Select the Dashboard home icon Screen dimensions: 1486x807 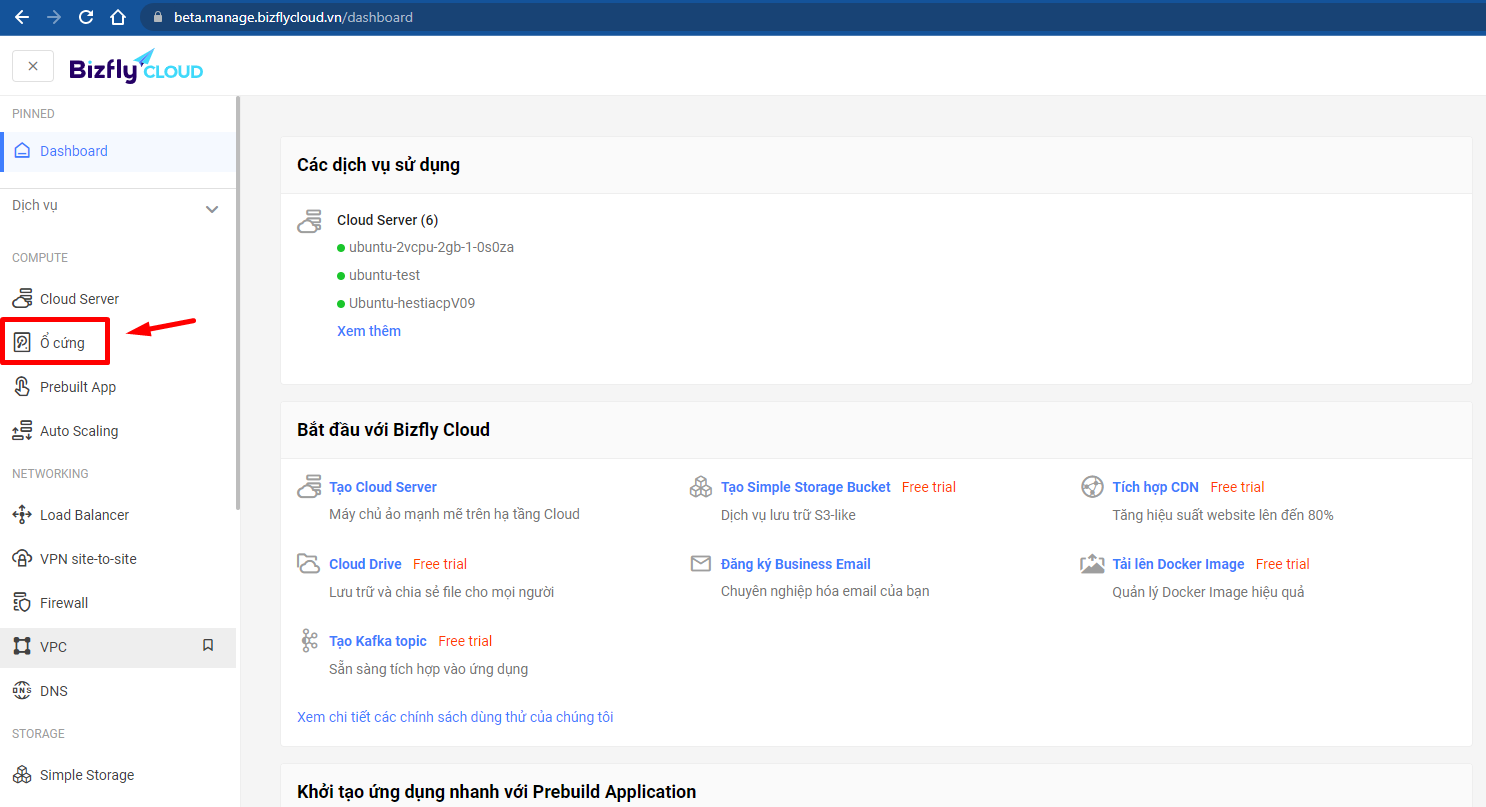coord(22,151)
